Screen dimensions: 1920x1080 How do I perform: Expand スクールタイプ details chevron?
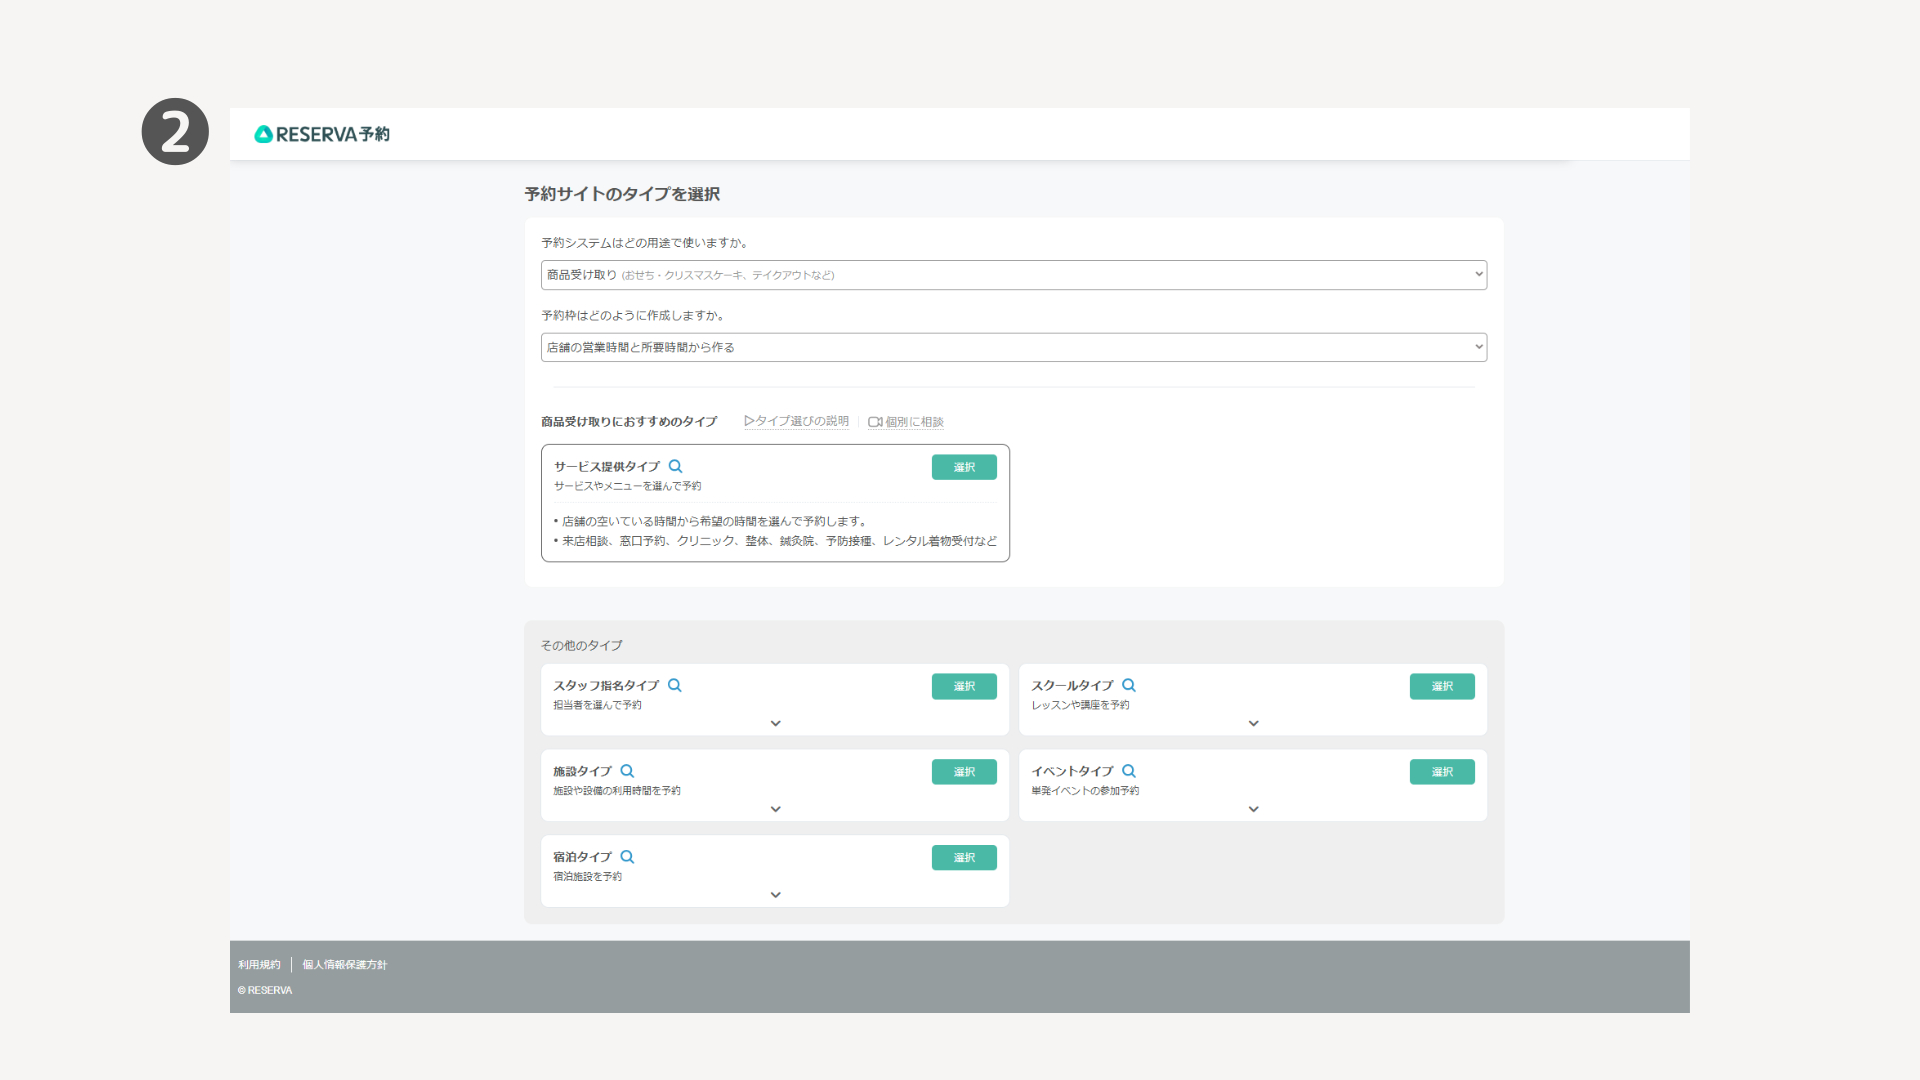tap(1253, 723)
